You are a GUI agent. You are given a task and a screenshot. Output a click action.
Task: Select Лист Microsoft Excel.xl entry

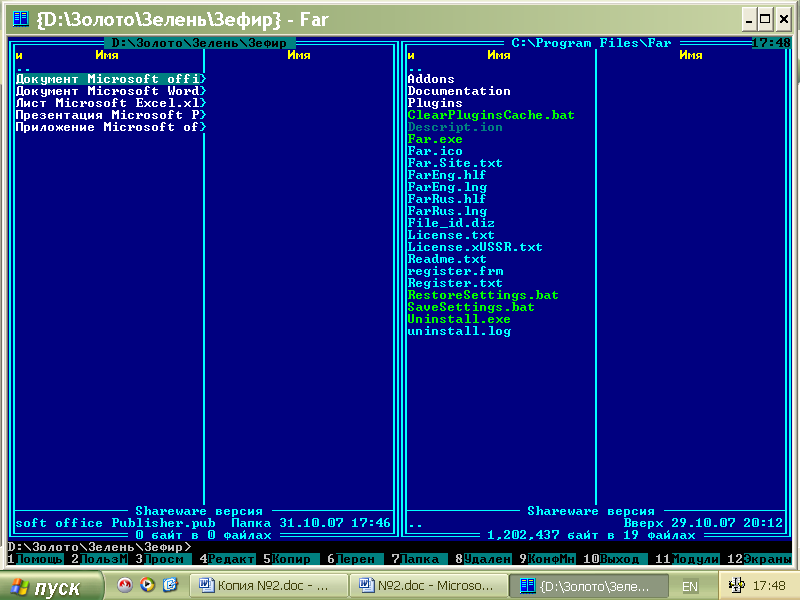111,103
